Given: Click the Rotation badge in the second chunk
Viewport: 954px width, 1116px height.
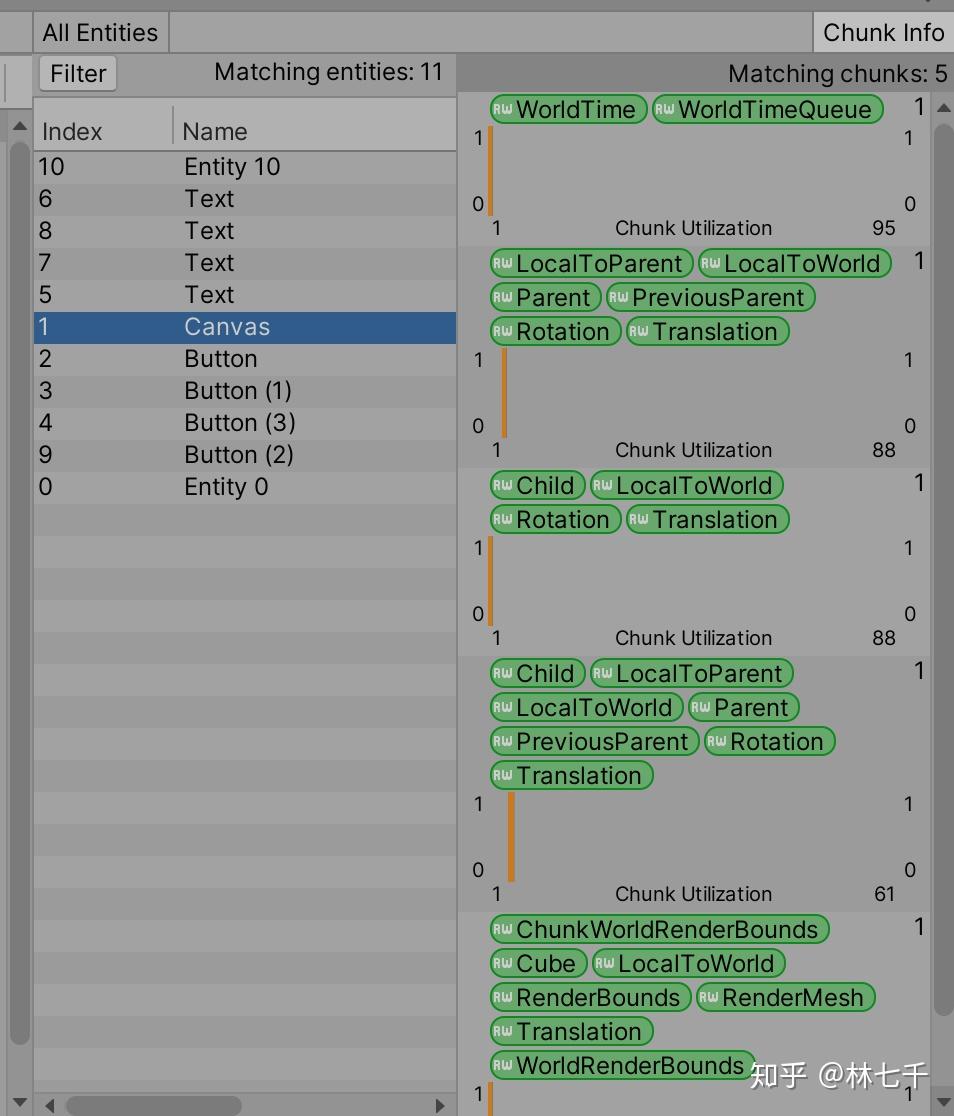Looking at the screenshot, I should coord(555,331).
